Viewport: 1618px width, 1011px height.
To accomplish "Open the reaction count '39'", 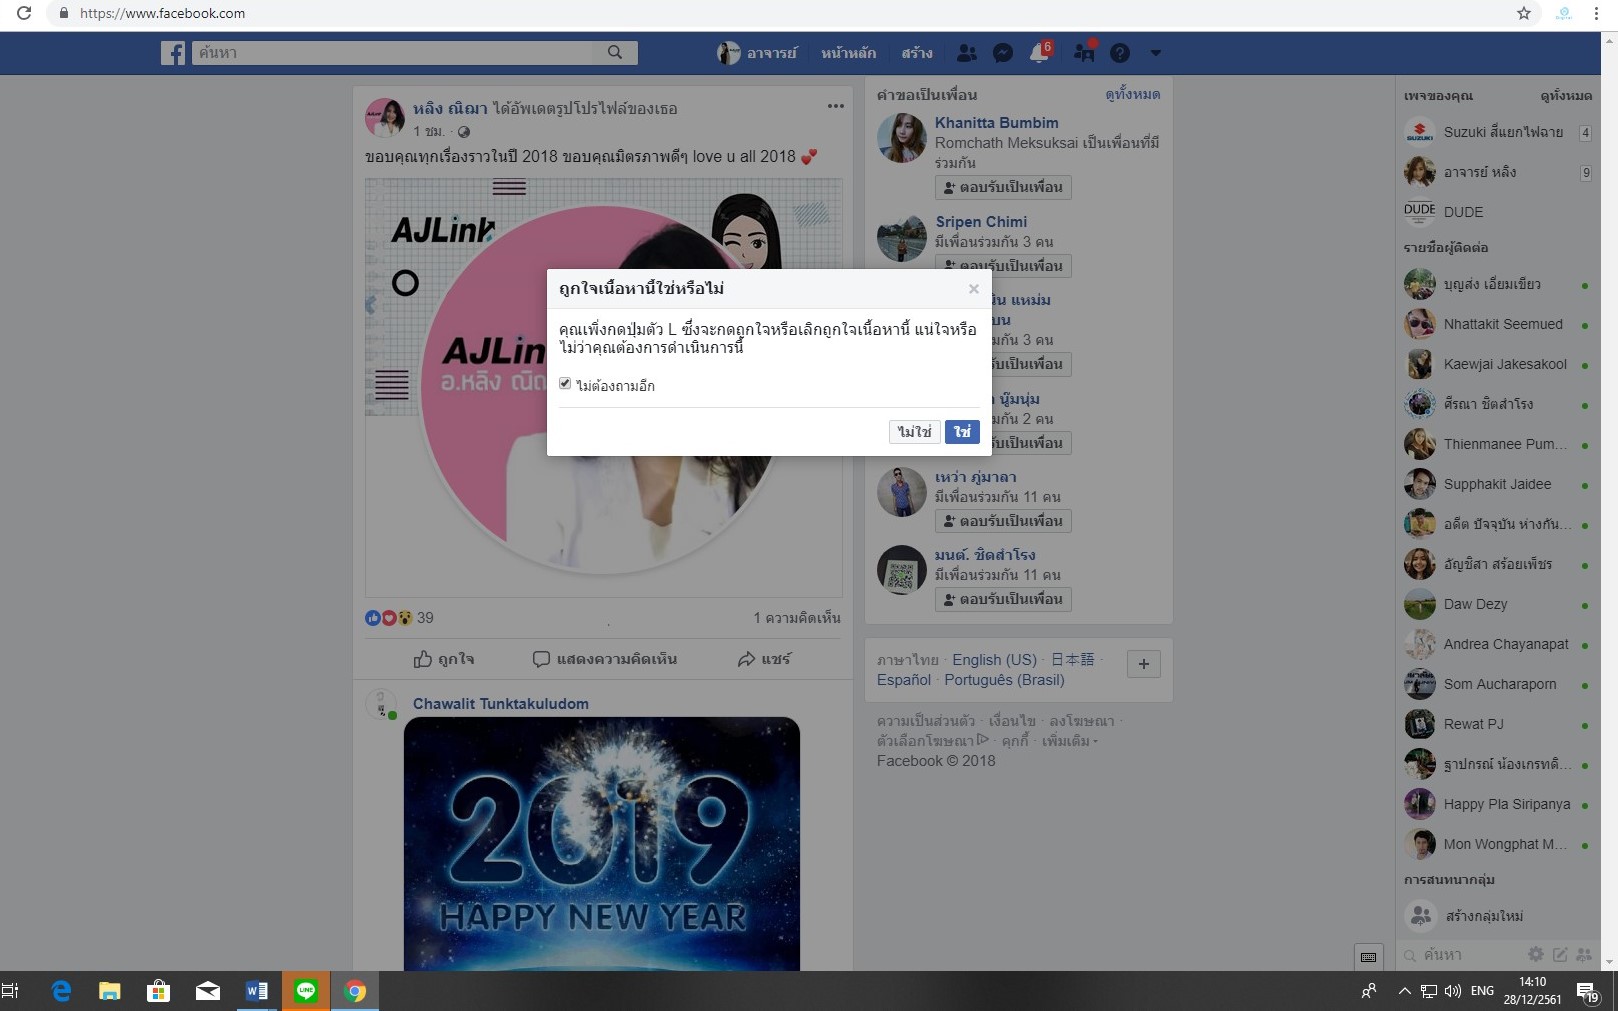I will pos(425,618).
